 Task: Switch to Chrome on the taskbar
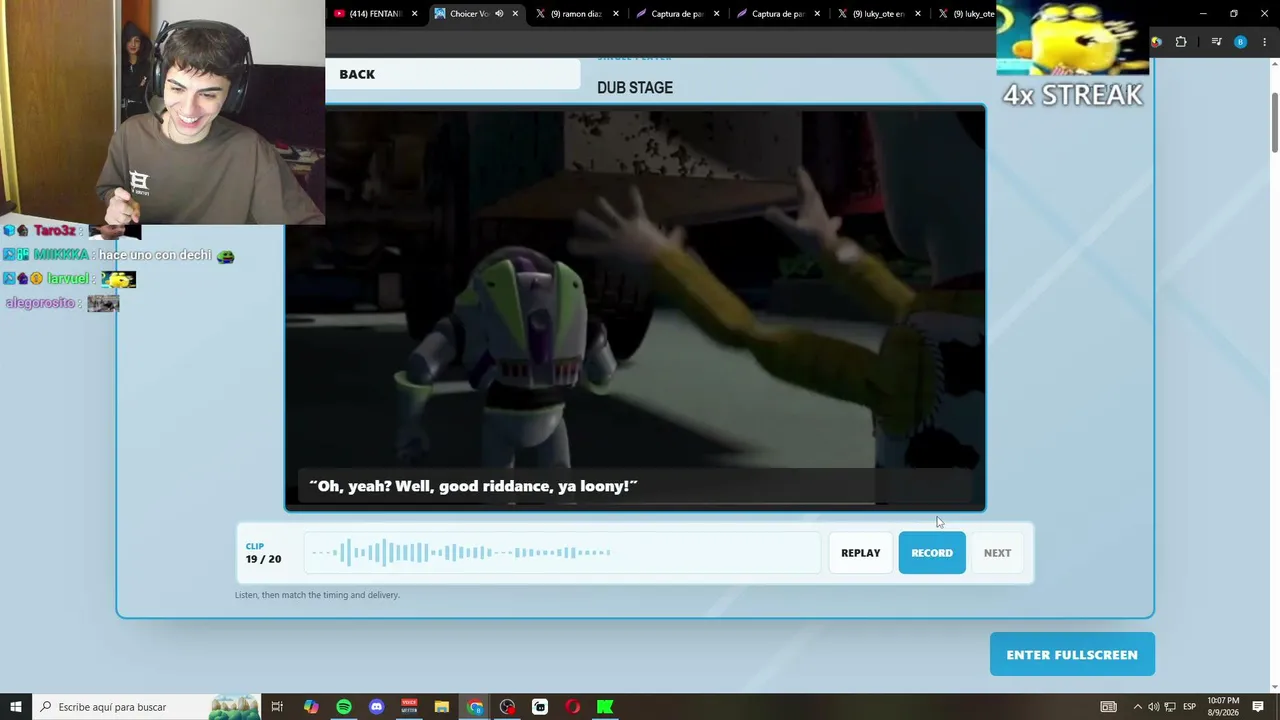475,707
